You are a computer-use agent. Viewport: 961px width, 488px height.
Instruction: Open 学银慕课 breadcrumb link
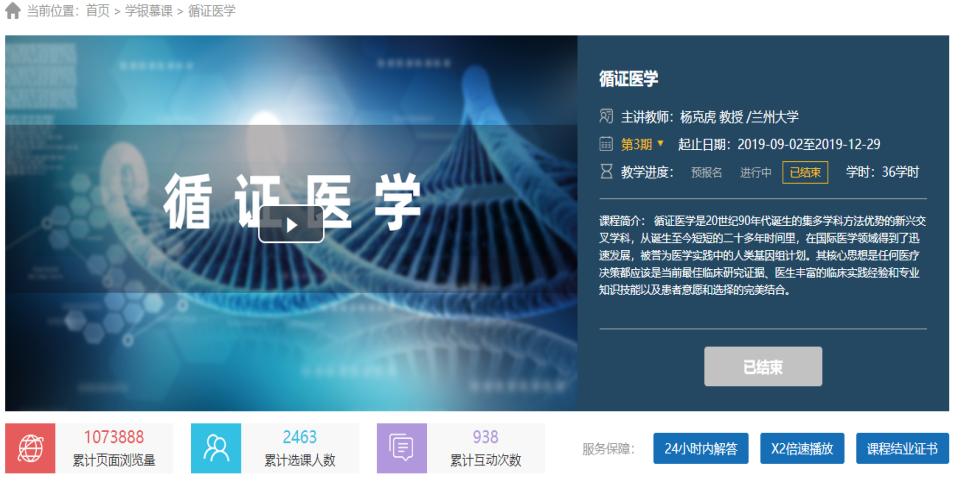149,10
